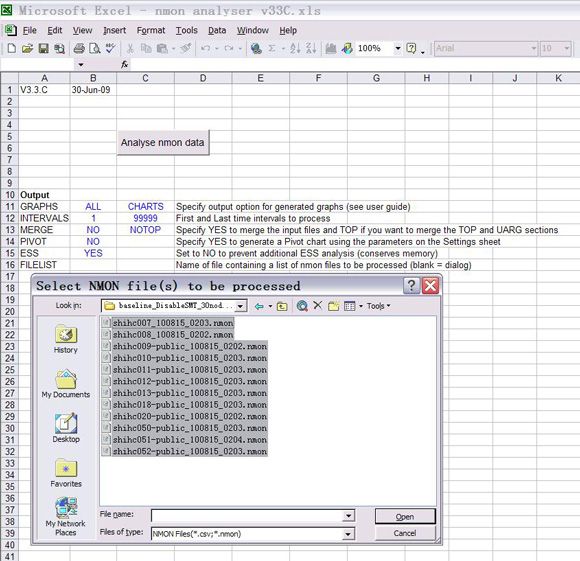Viewport: 580px width, 561px height.
Task: Expand the Arial font name dropdown
Action: [x=533, y=48]
